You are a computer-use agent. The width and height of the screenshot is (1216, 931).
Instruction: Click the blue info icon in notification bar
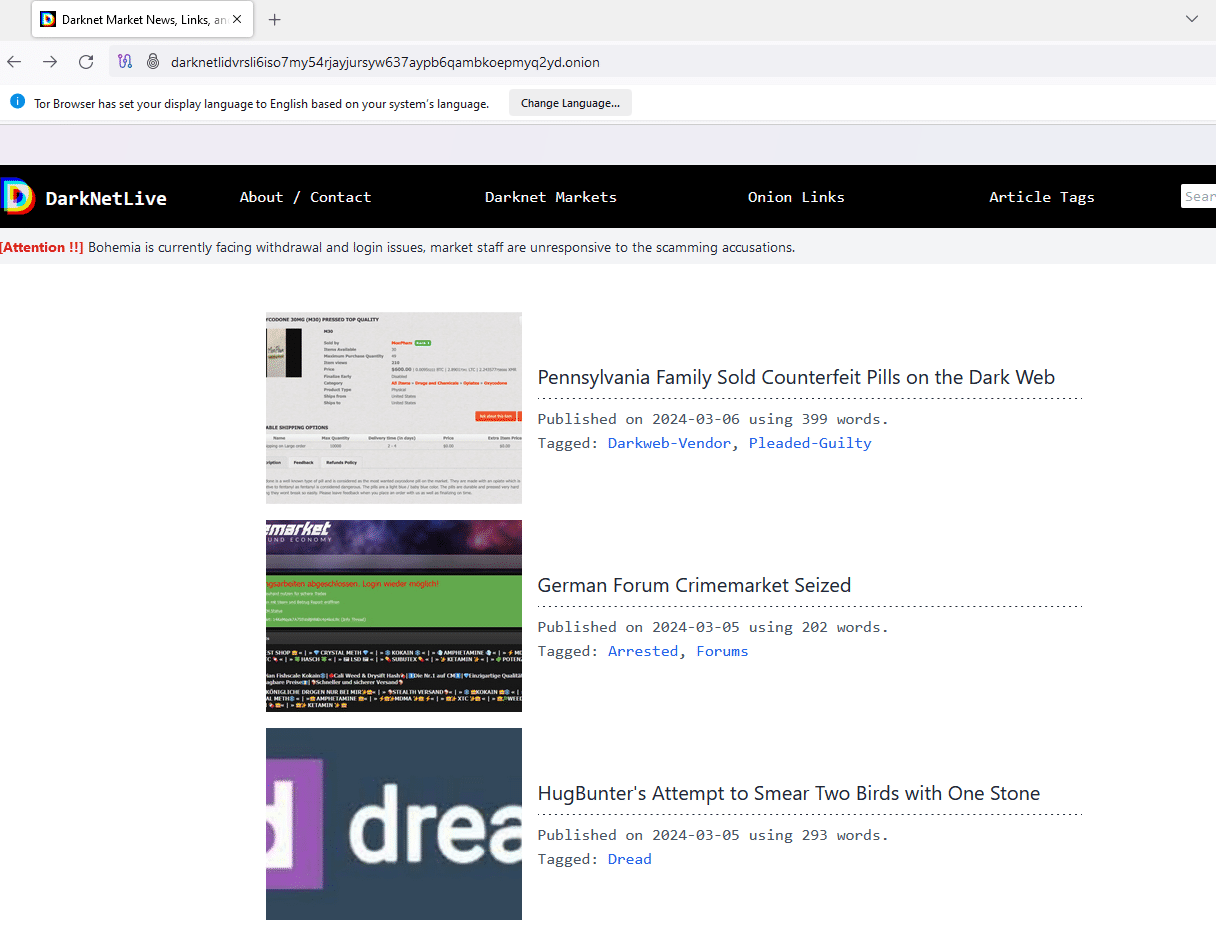[x=17, y=100]
